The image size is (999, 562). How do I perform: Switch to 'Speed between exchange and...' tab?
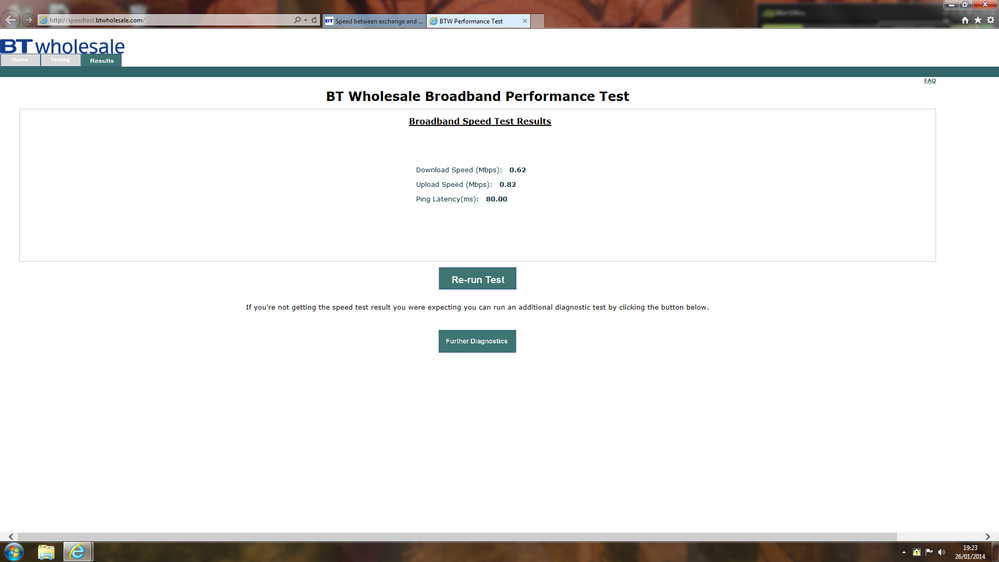tap(374, 21)
